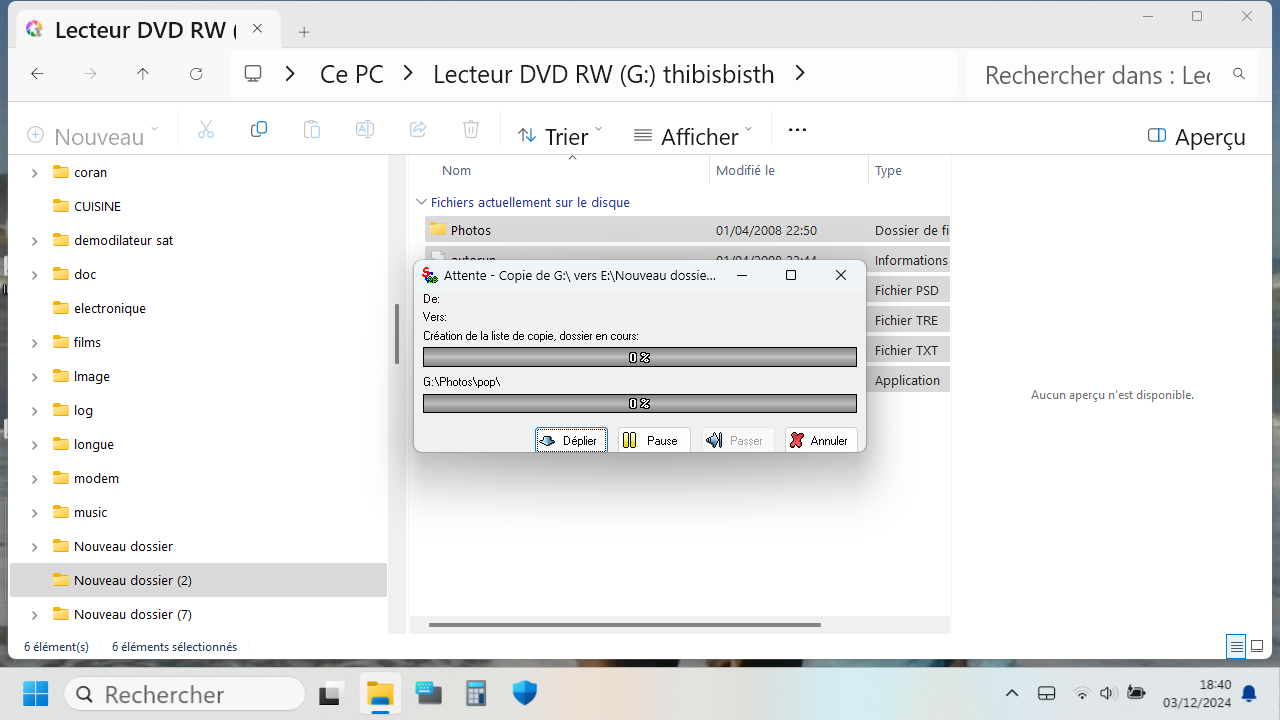
Task: Expand the coran folder in the tree
Action: pyautogui.click(x=34, y=173)
